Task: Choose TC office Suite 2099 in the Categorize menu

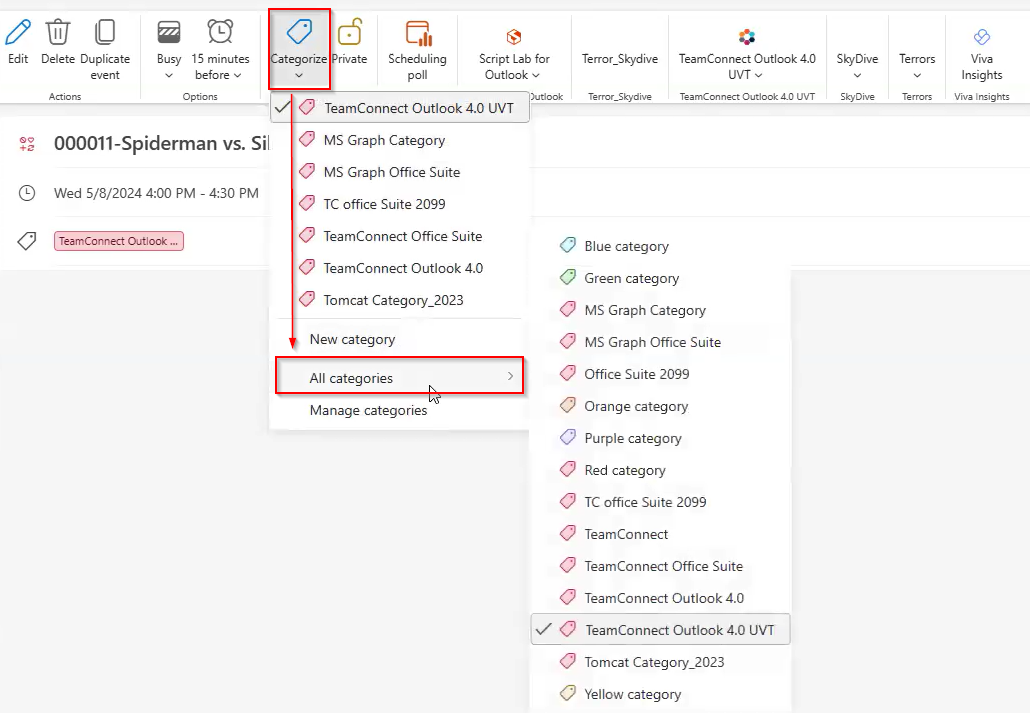Action: coord(400,204)
